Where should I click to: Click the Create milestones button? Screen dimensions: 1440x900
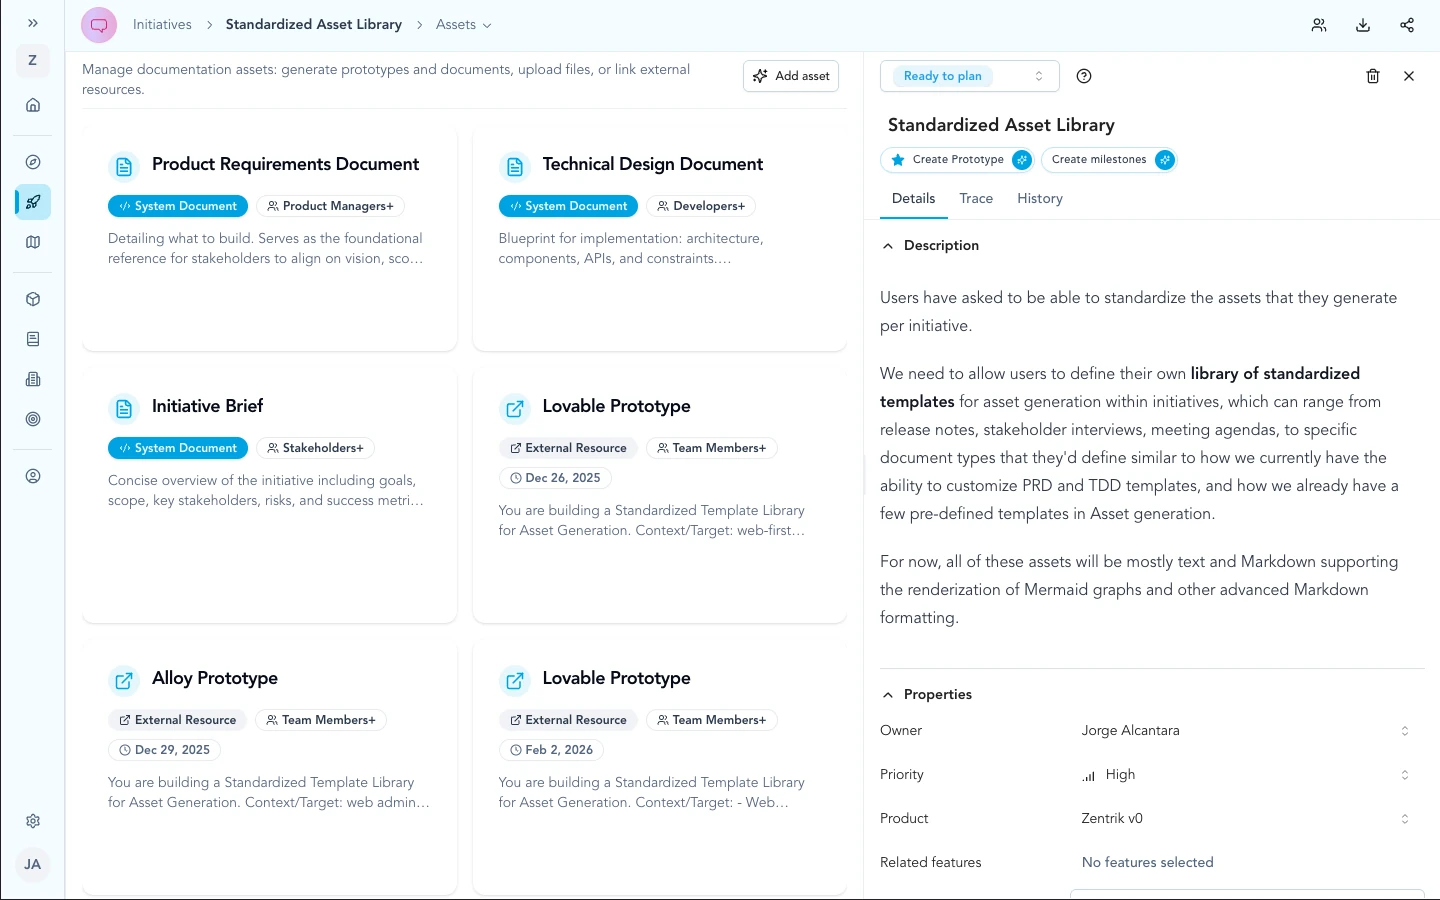coord(1108,160)
